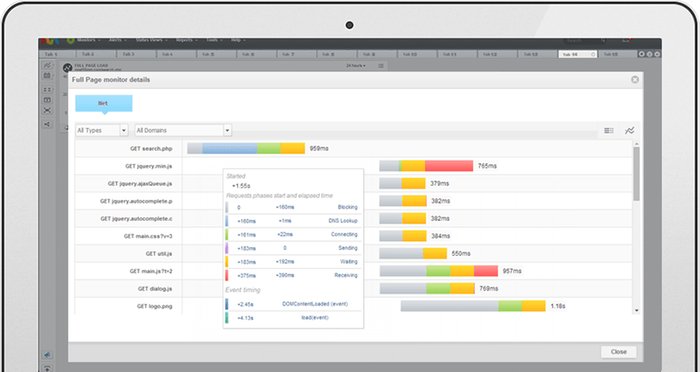Open the 24 hours time range dropdown
This screenshot has height=372, width=700.
[x=356, y=66]
